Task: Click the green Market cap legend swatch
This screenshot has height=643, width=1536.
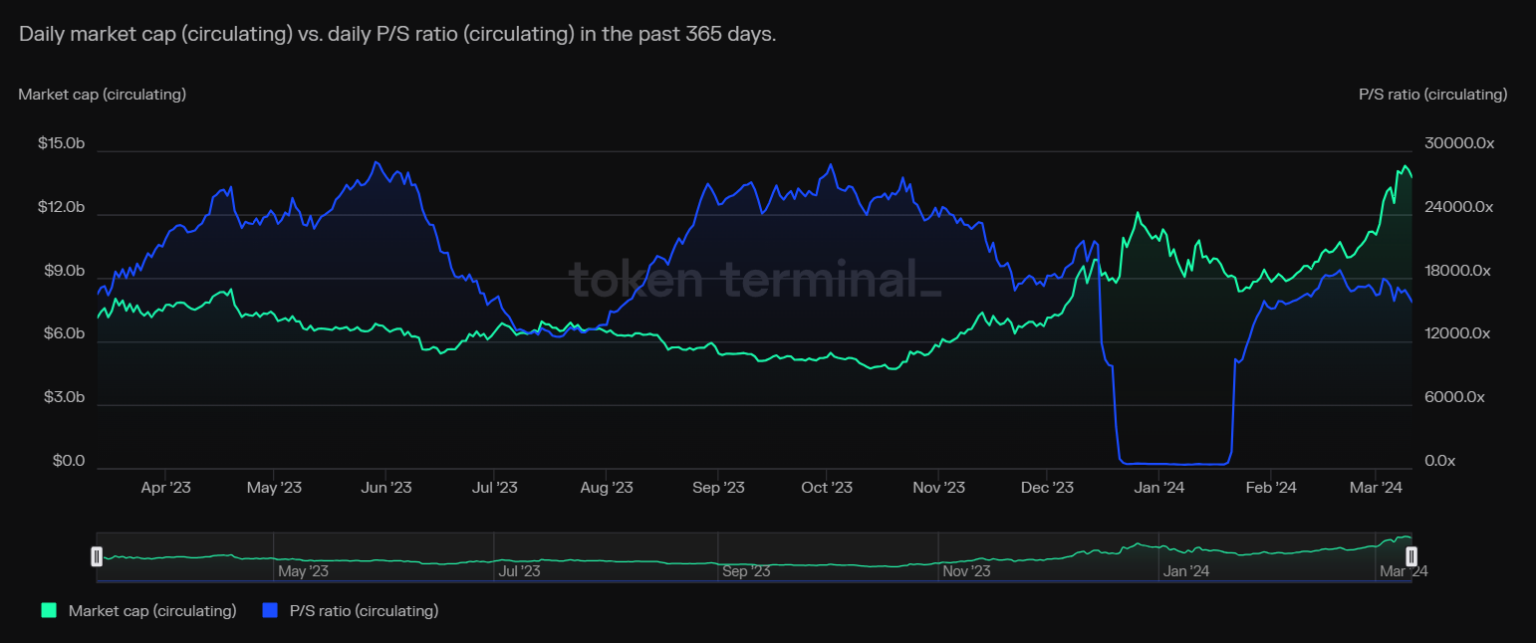Action: (48, 610)
